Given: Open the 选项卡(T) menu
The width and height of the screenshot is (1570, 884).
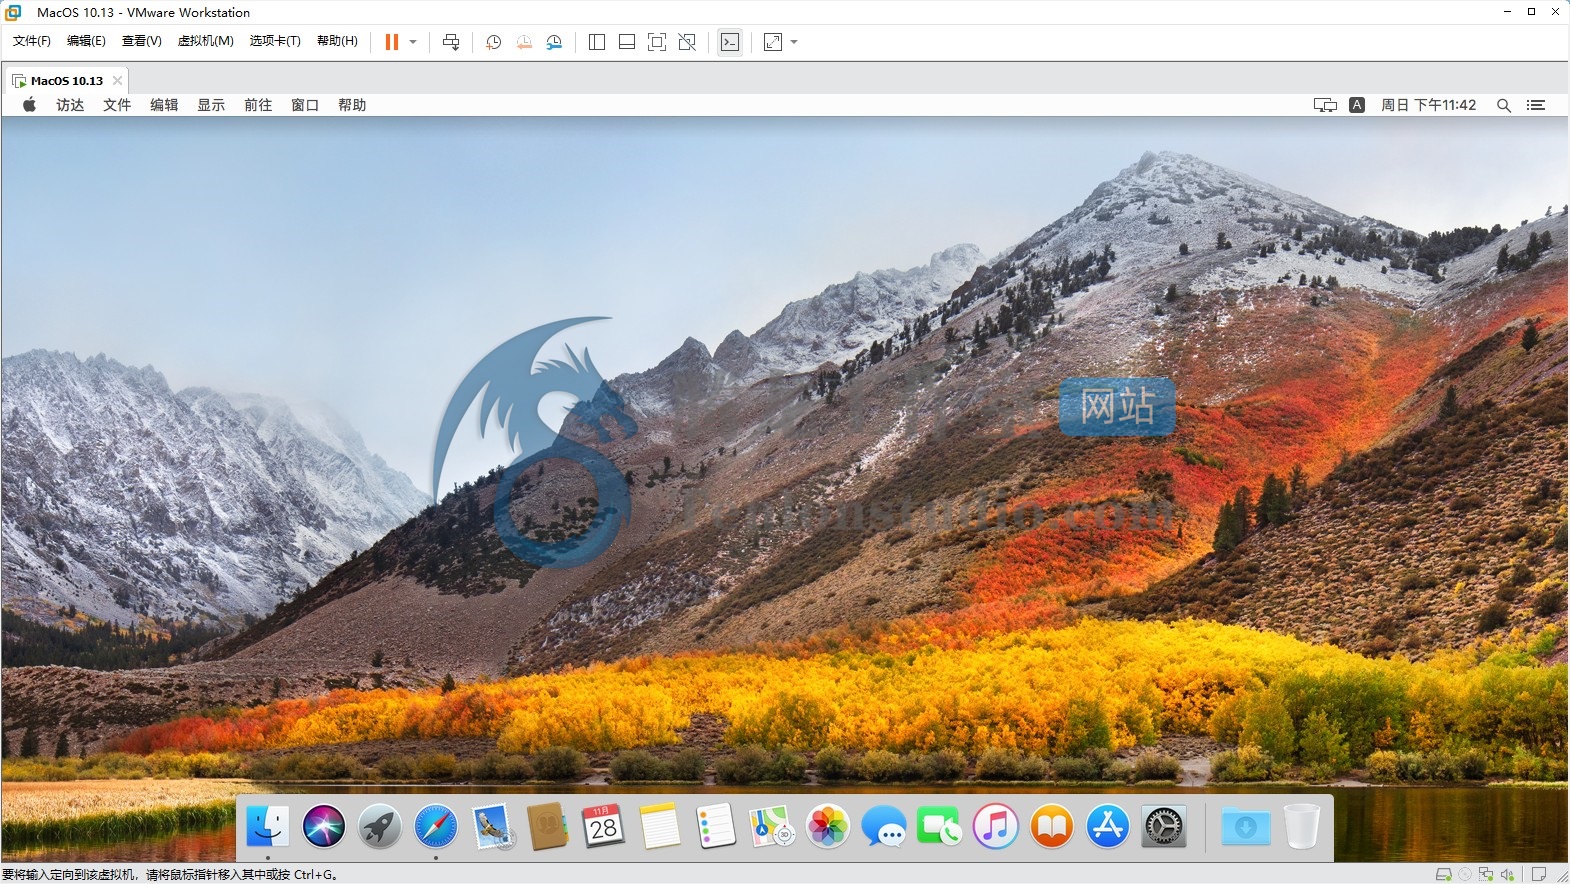Looking at the screenshot, I should click(x=275, y=41).
